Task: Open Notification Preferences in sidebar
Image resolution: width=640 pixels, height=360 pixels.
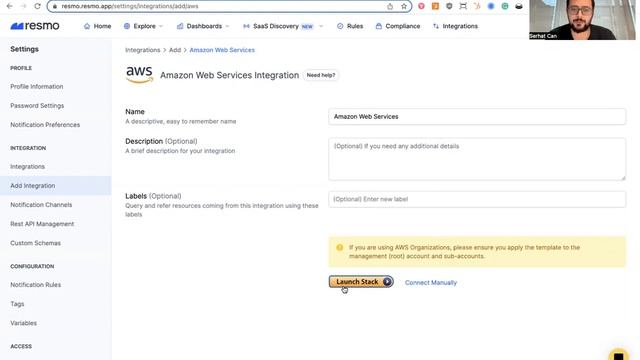Action: coord(45,125)
